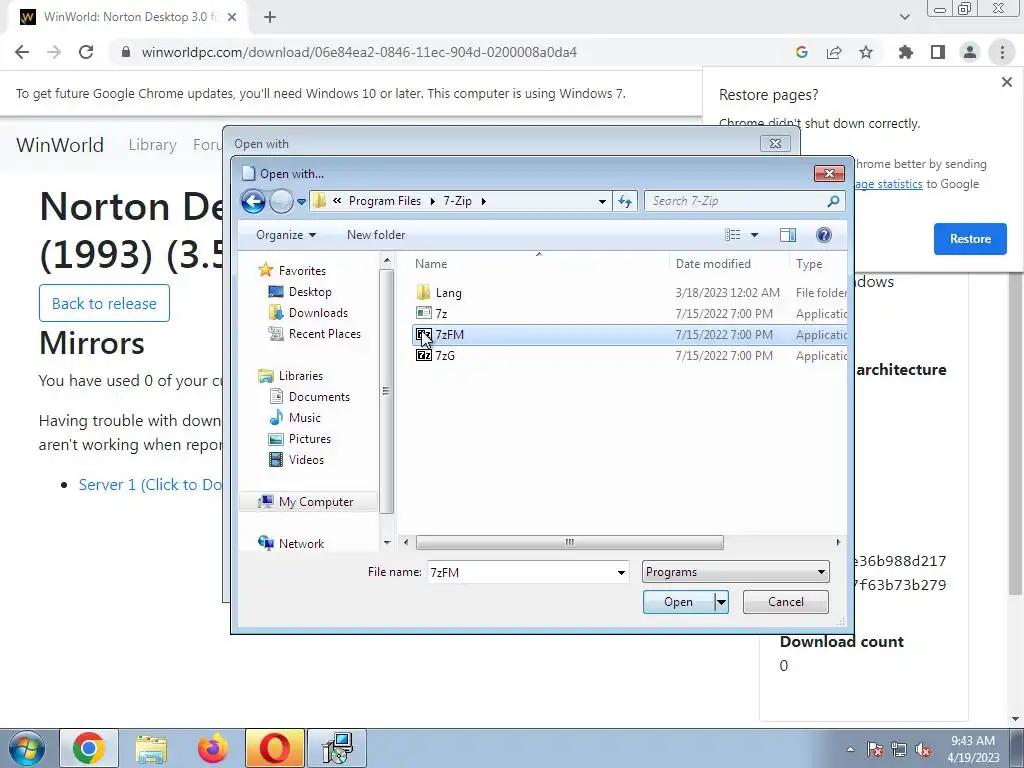This screenshot has width=1024, height=768.
Task: Open Opera from the taskbar
Action: point(275,748)
